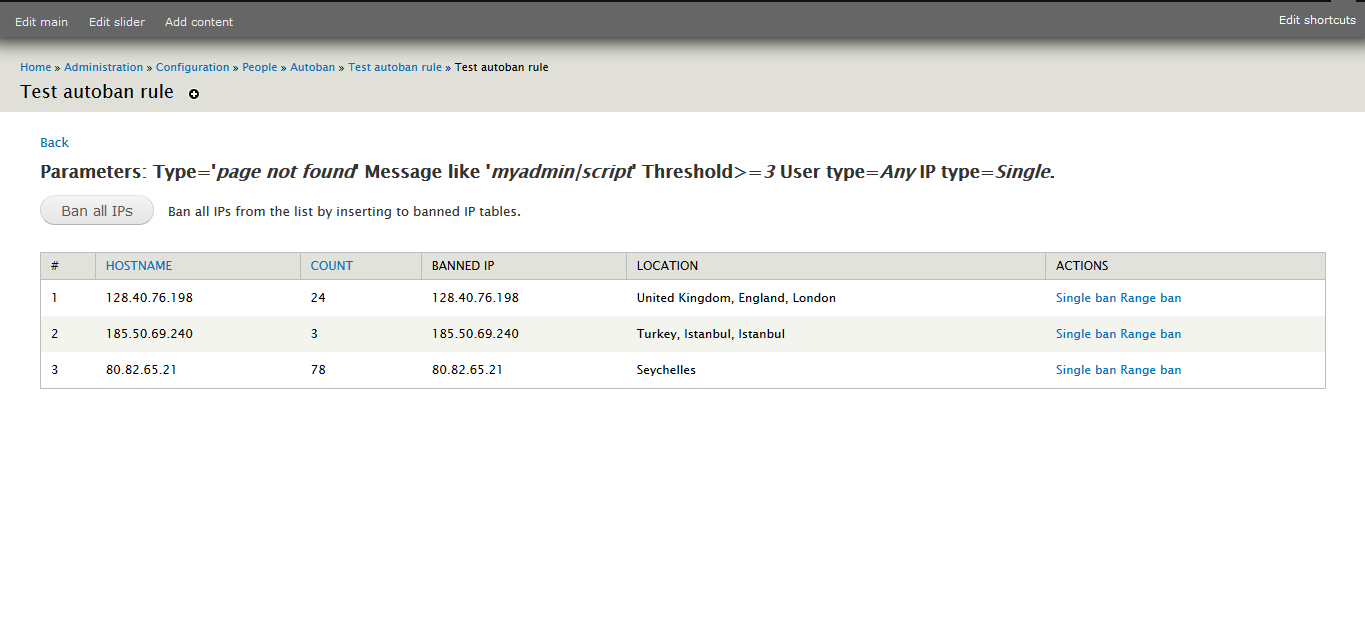The height and width of the screenshot is (631, 1365).
Task: Open Edit main in the shortcuts bar
Action: pos(41,20)
